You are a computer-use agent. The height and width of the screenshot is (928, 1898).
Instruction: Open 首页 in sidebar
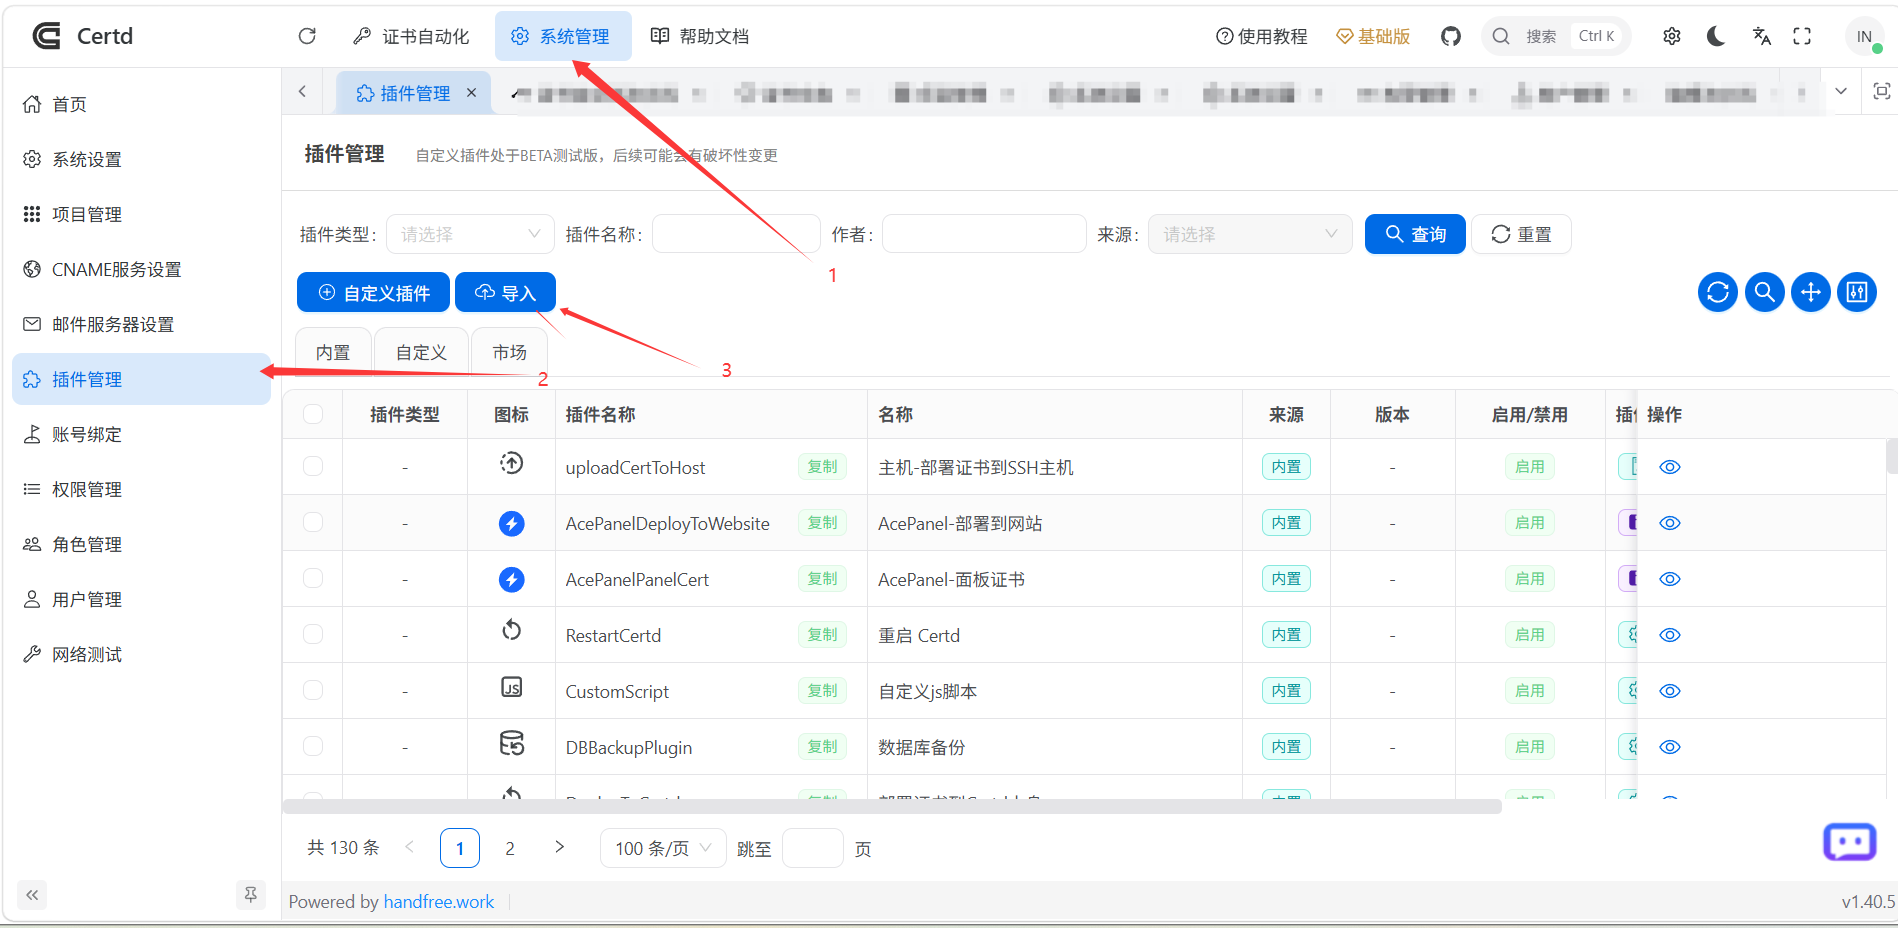(141, 104)
